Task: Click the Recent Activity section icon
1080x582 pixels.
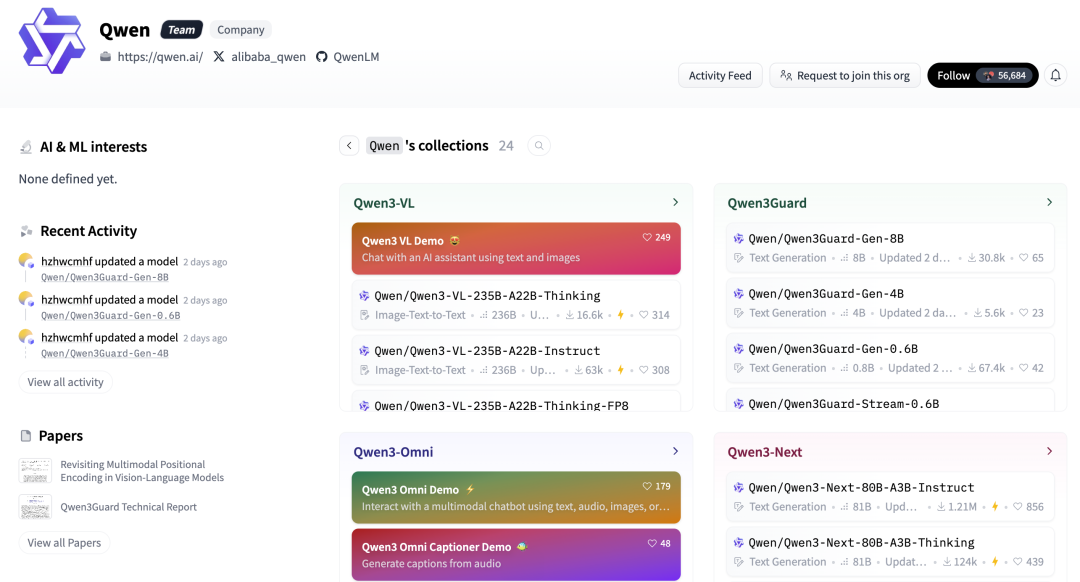Action: click(x=26, y=231)
